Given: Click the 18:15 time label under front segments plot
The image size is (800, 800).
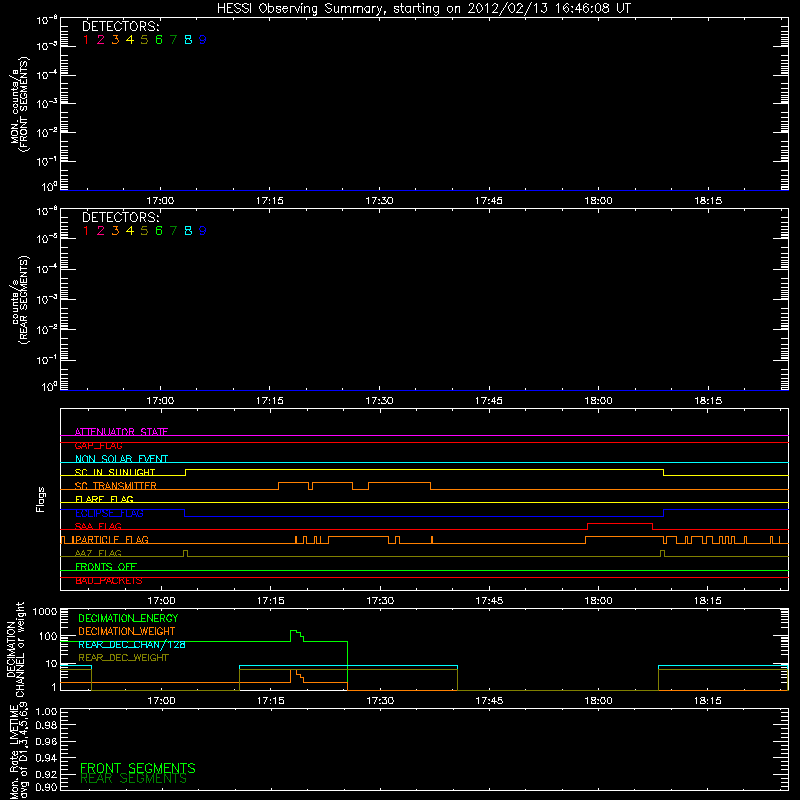Looking at the screenshot, I should point(708,201).
